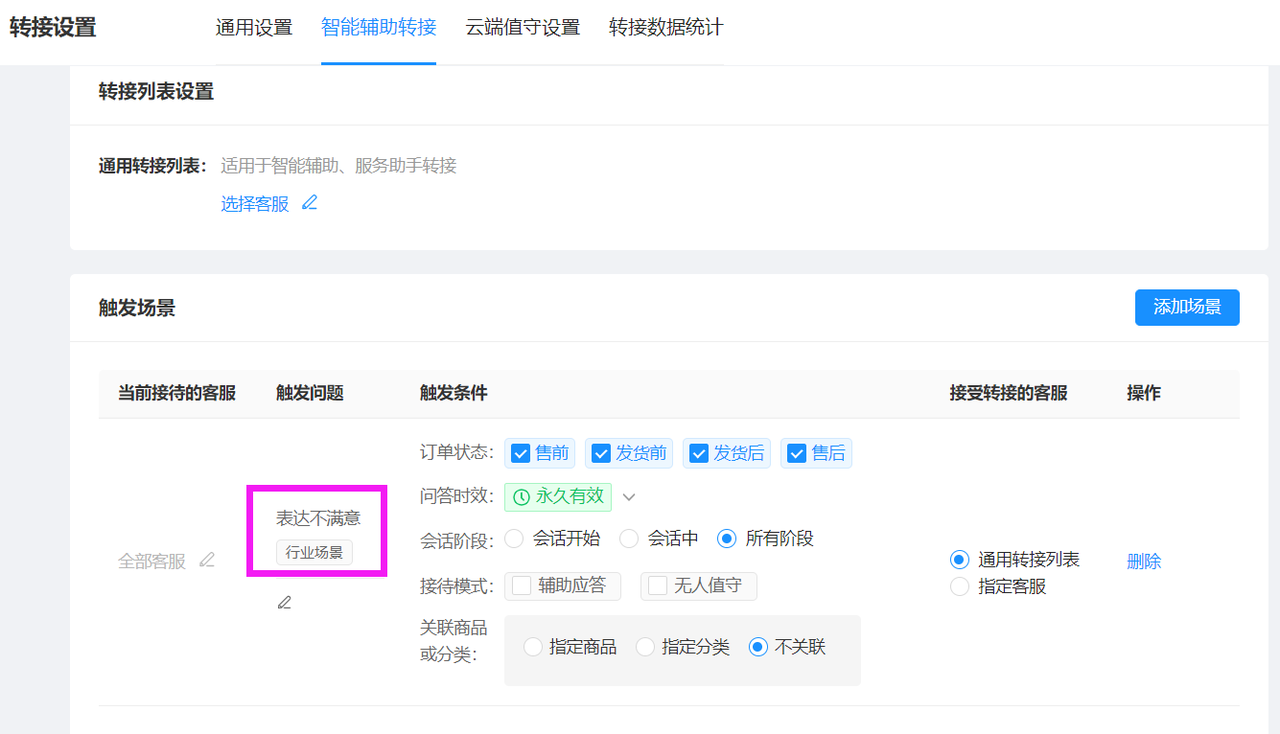Uncheck the 售前 order status checkbox

[520, 454]
